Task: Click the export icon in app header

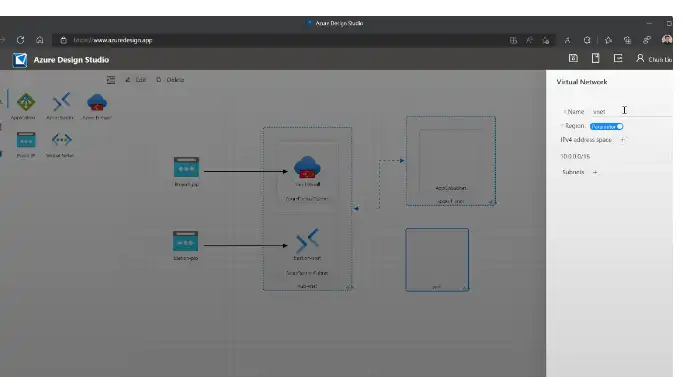Action: (x=618, y=58)
